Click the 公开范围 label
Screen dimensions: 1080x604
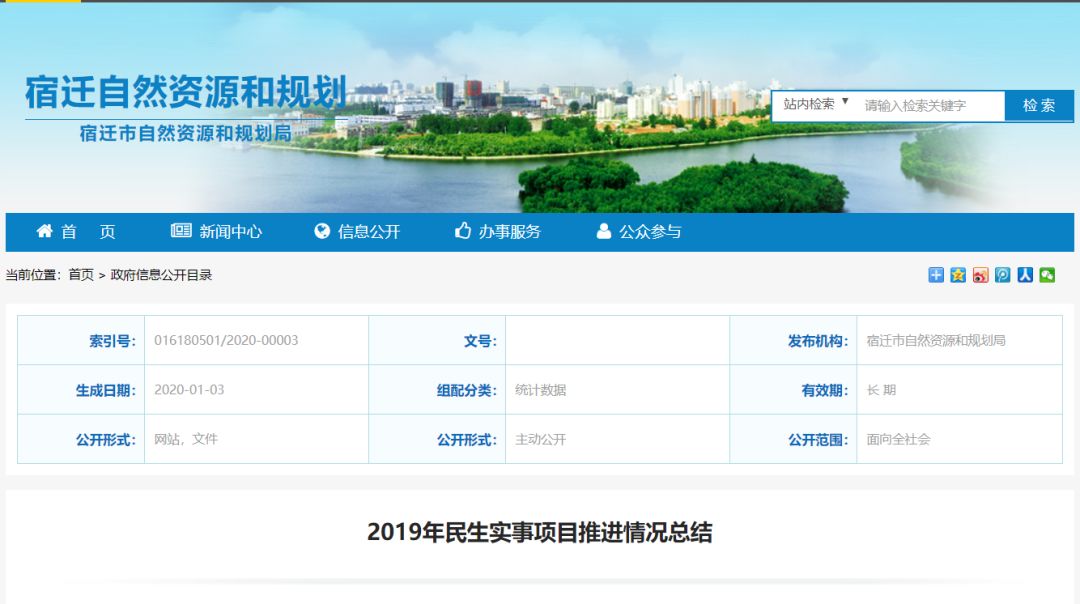818,440
